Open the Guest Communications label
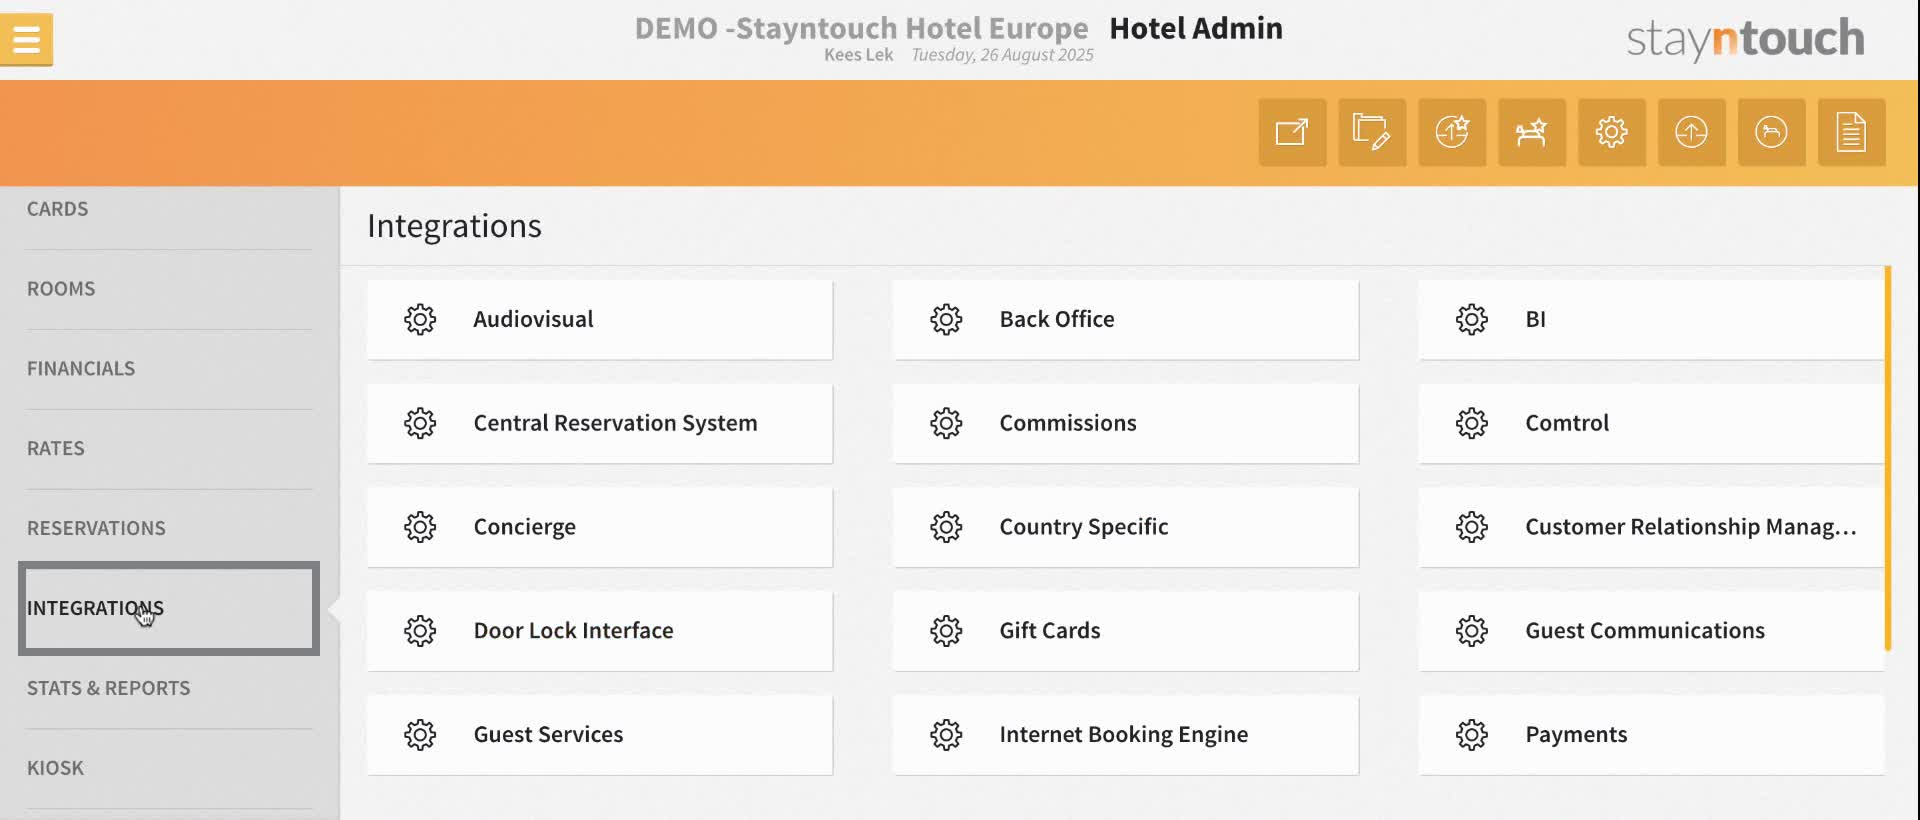The height and width of the screenshot is (820, 1920). pos(1645,631)
